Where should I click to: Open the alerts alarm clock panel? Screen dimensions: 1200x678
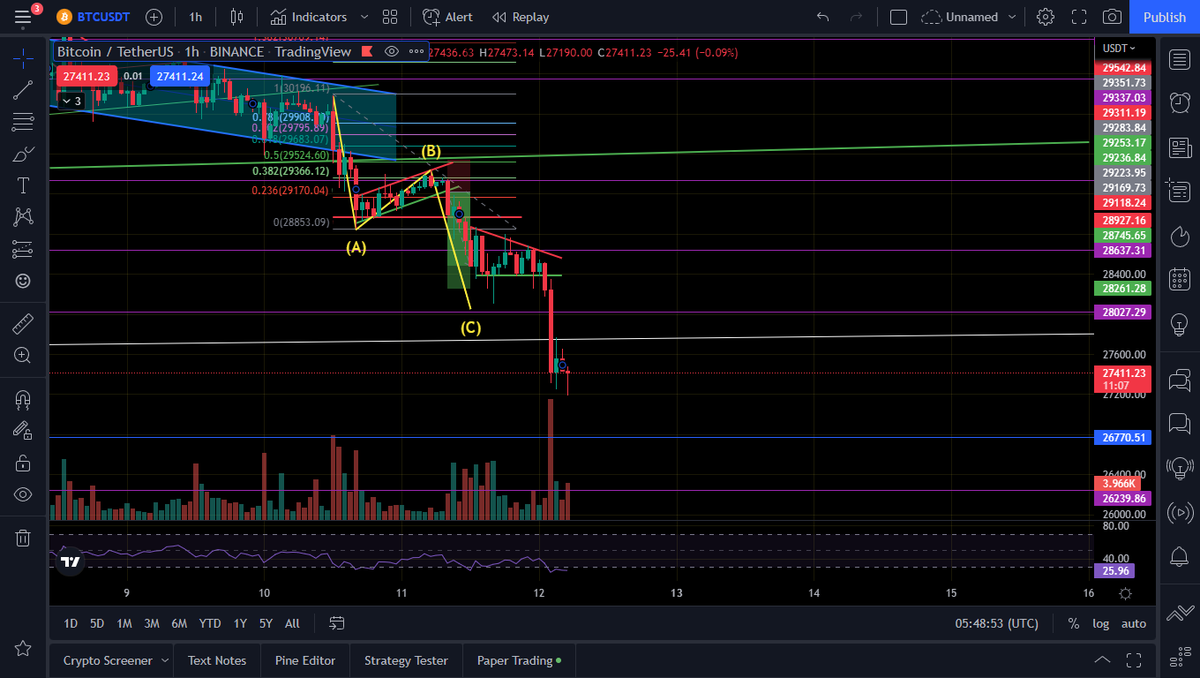[x=1179, y=103]
